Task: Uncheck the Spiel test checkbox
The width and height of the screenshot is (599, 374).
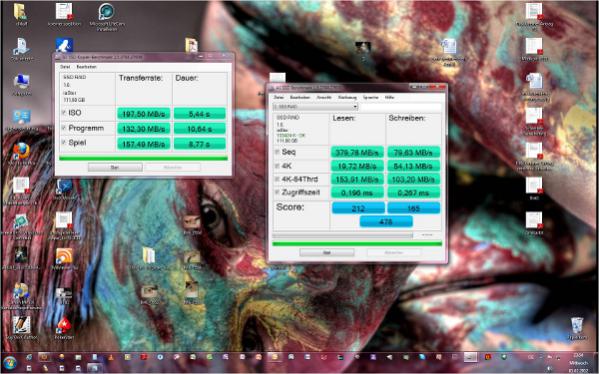Action: (64, 142)
